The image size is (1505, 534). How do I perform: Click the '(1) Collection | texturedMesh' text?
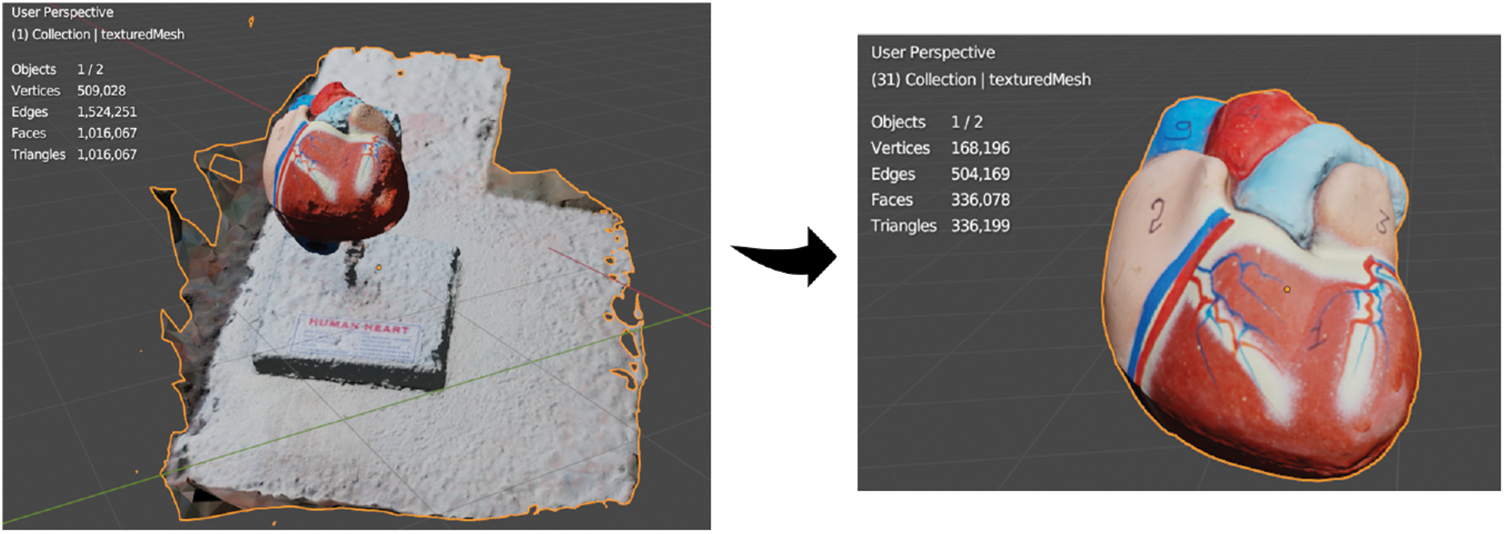tap(98, 34)
